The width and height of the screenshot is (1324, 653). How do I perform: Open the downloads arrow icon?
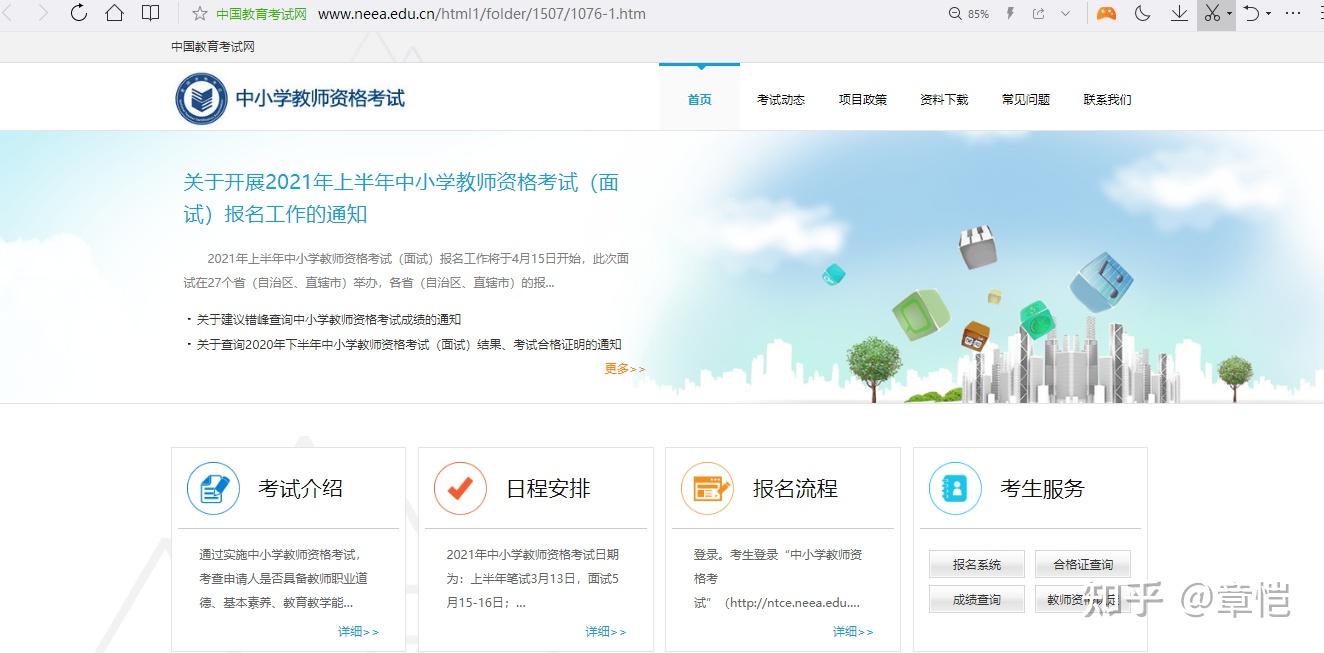coord(1179,13)
